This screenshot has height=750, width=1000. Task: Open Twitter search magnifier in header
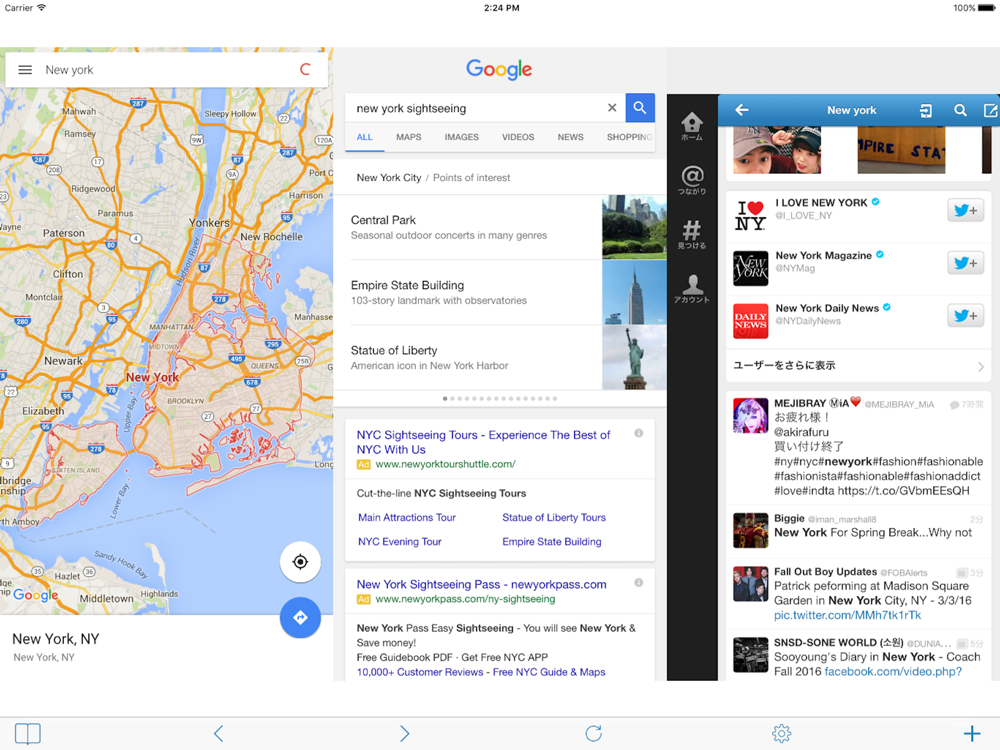pyautogui.click(x=960, y=110)
